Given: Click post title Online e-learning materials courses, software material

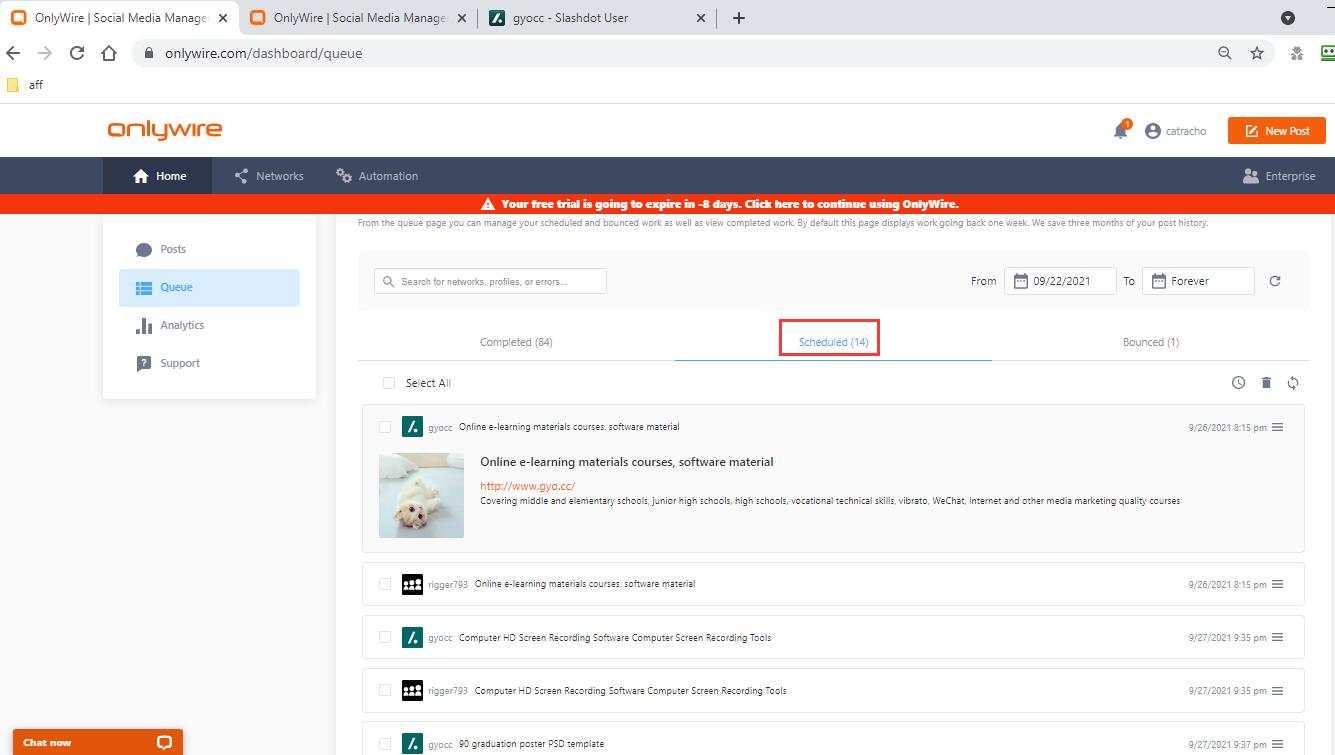Looking at the screenshot, I should click(x=627, y=462).
